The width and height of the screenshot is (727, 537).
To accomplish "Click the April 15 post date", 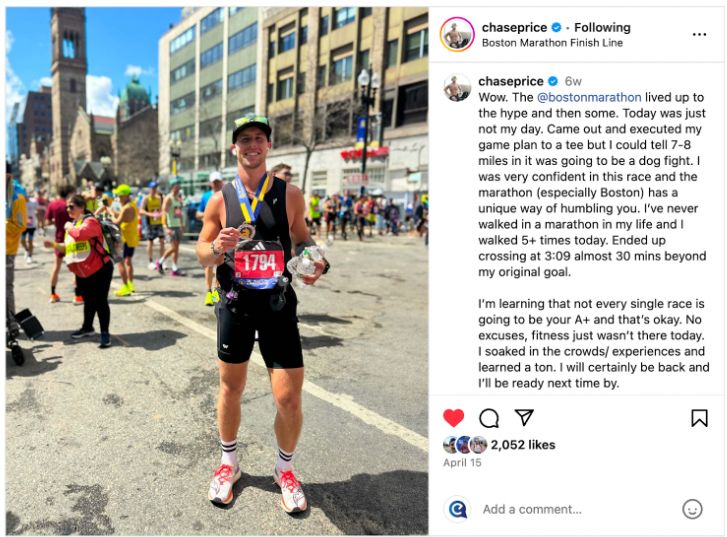I will coord(462,462).
